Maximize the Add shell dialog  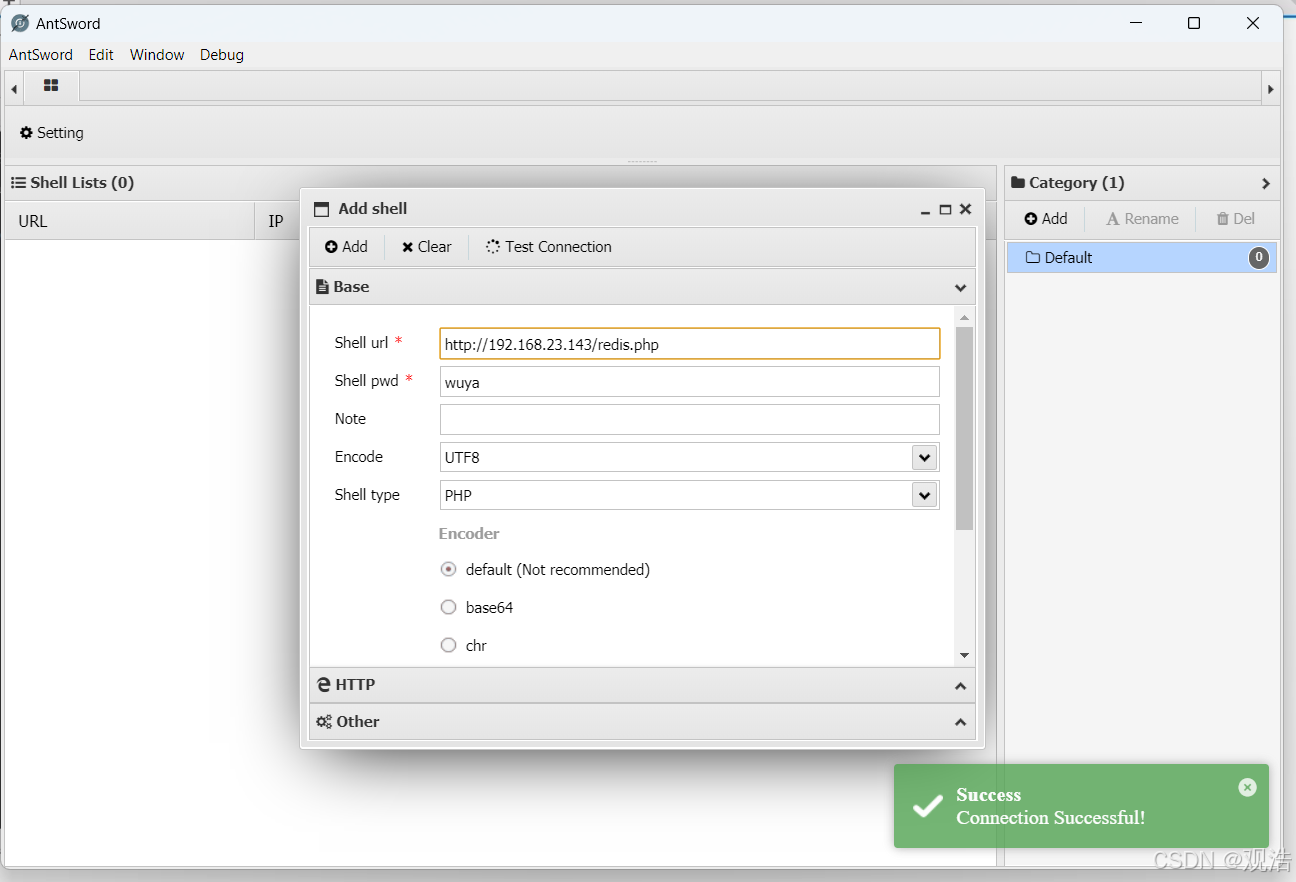click(945, 210)
